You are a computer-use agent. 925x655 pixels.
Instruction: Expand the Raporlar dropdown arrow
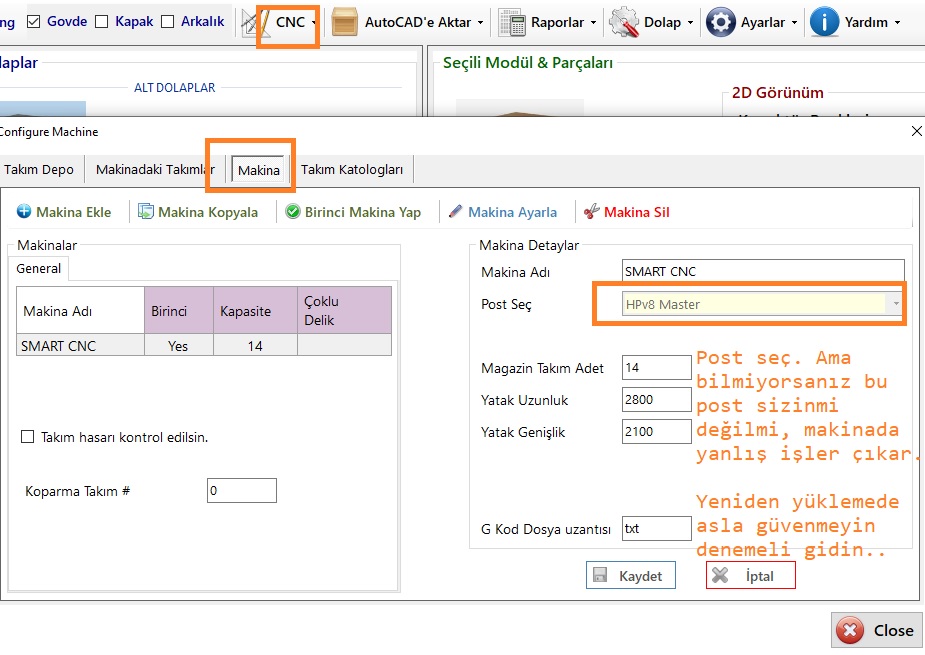[593, 22]
